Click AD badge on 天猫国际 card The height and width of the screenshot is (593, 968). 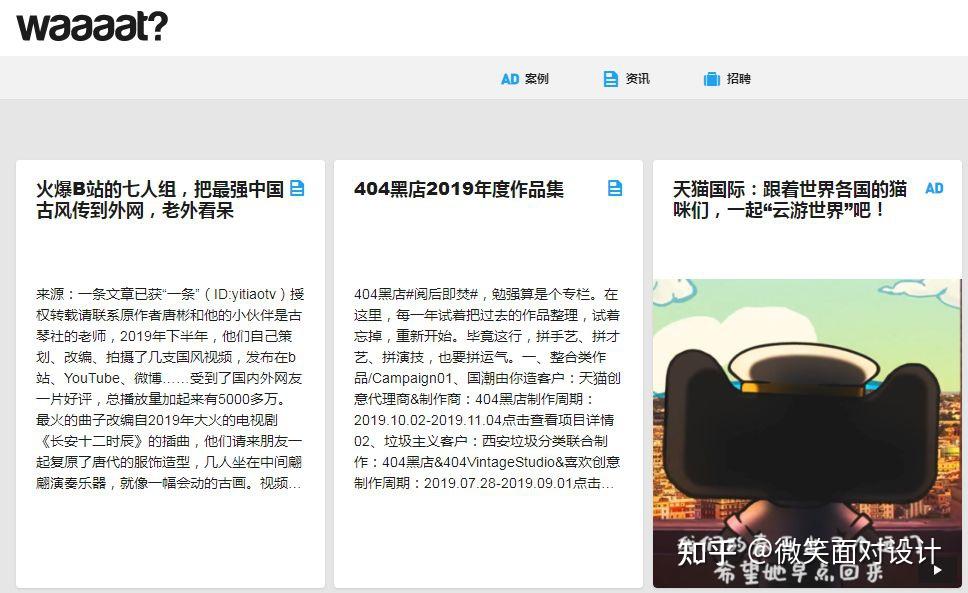point(934,188)
